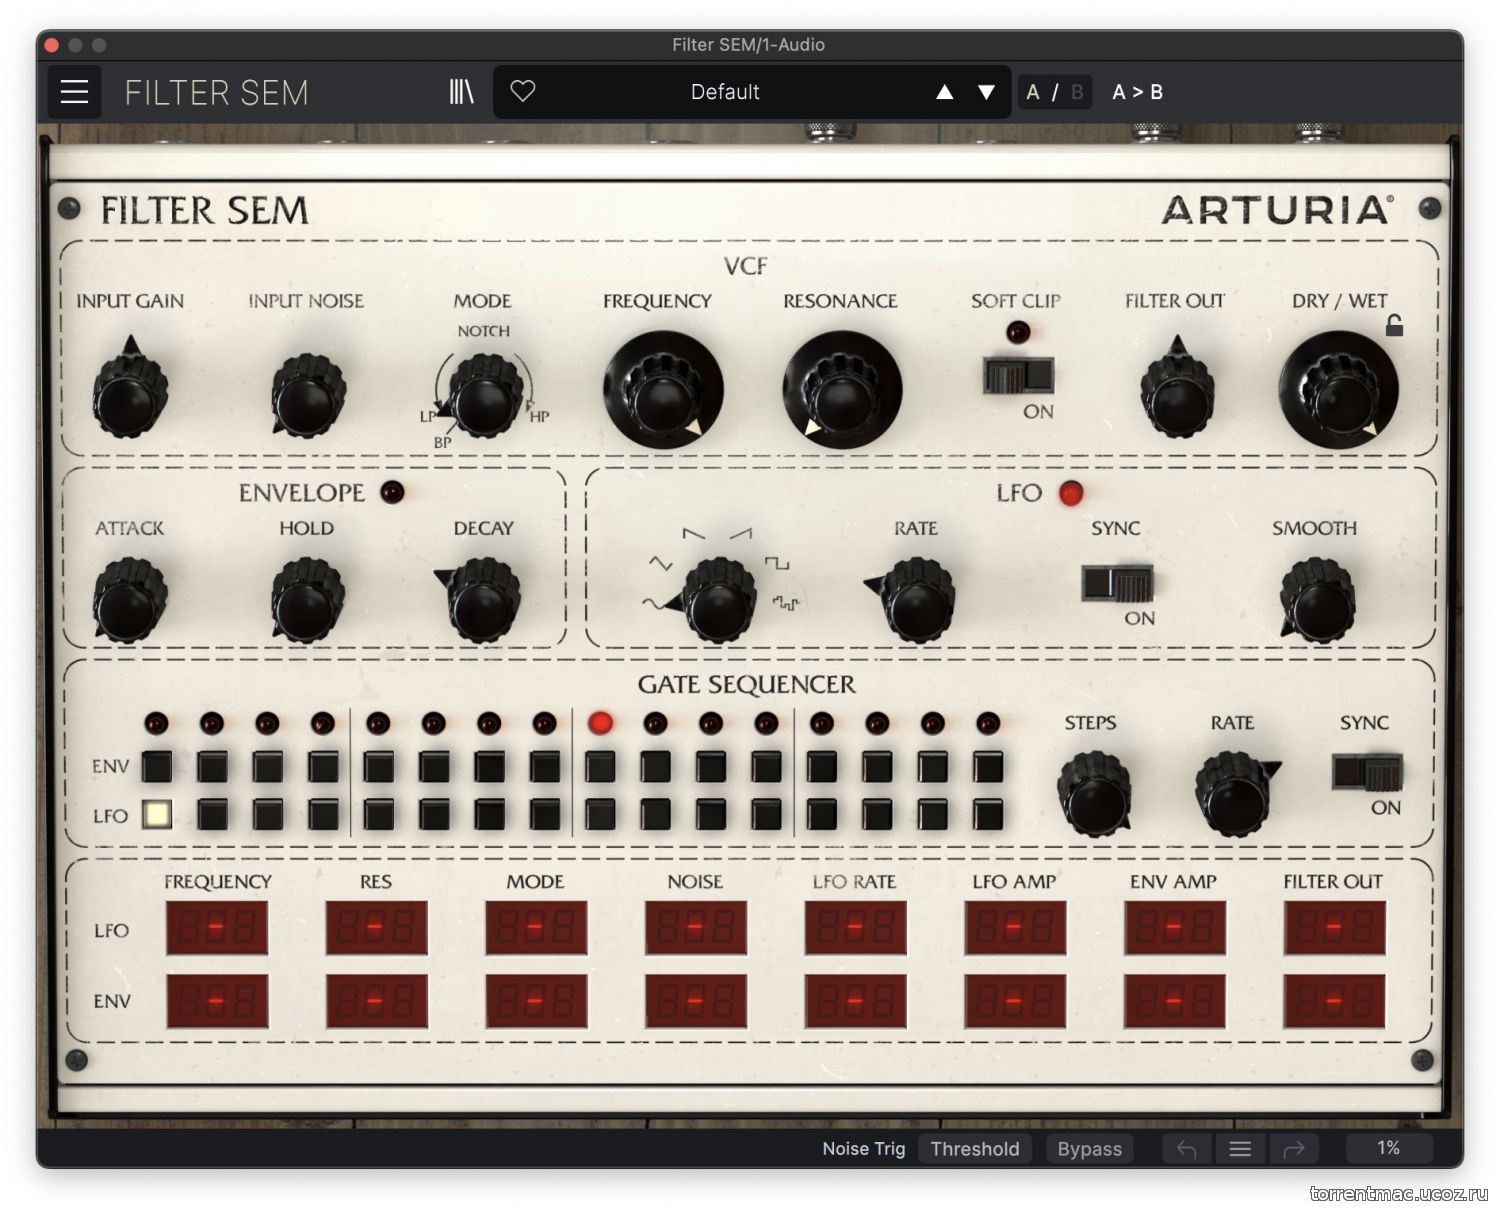
Task: Select the ramp up LFO waveform icon
Action: tap(741, 534)
